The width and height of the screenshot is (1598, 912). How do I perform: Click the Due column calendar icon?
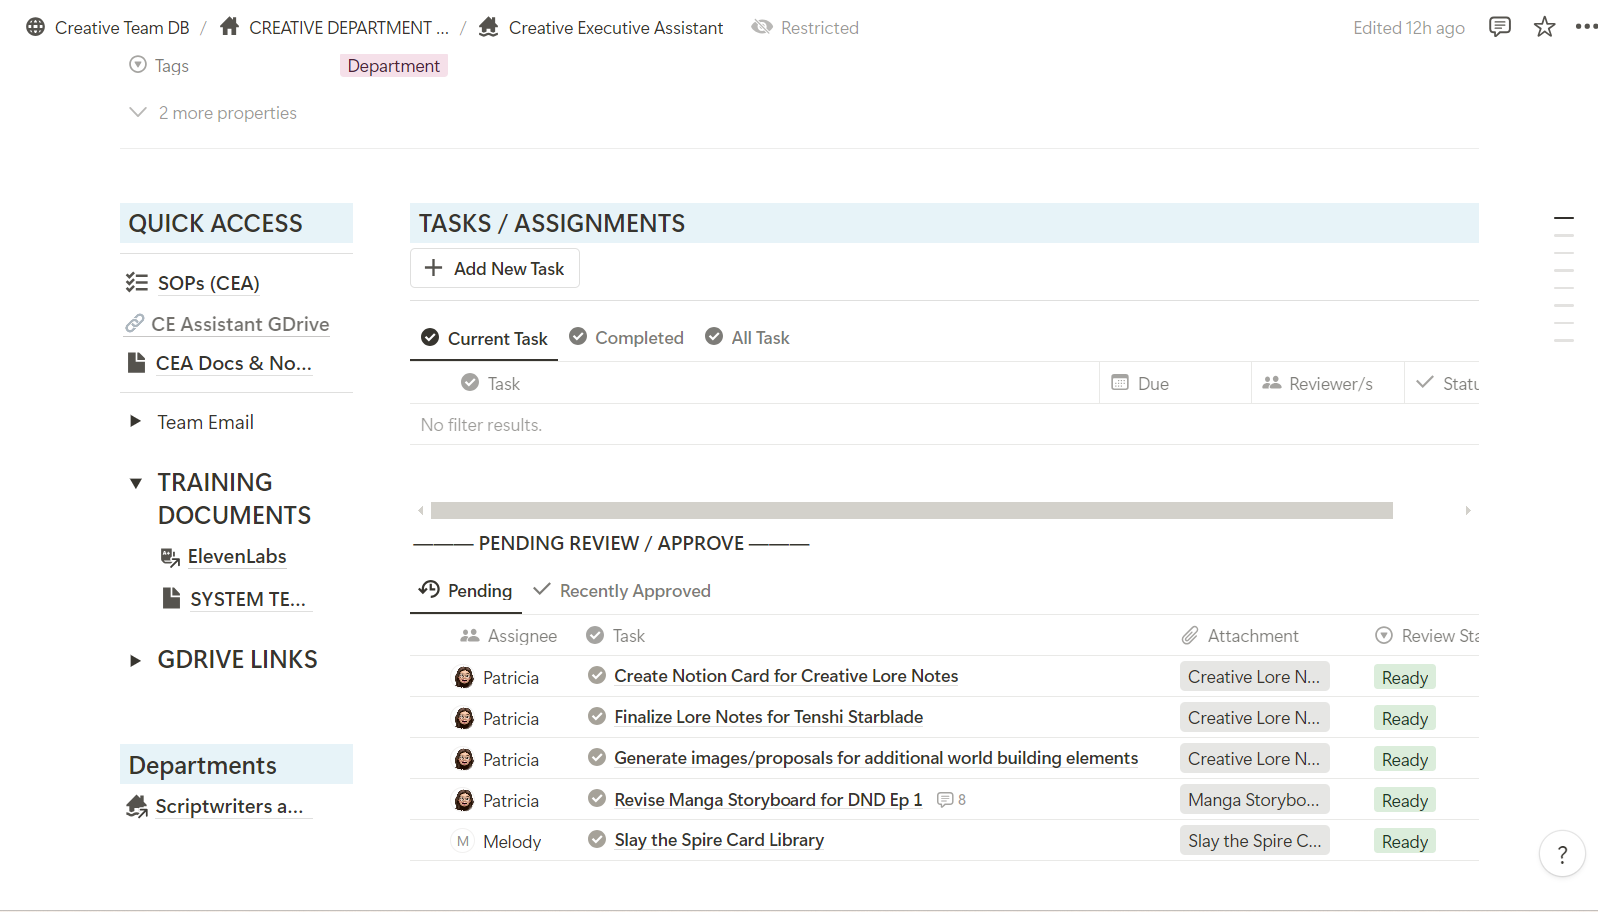point(1120,383)
